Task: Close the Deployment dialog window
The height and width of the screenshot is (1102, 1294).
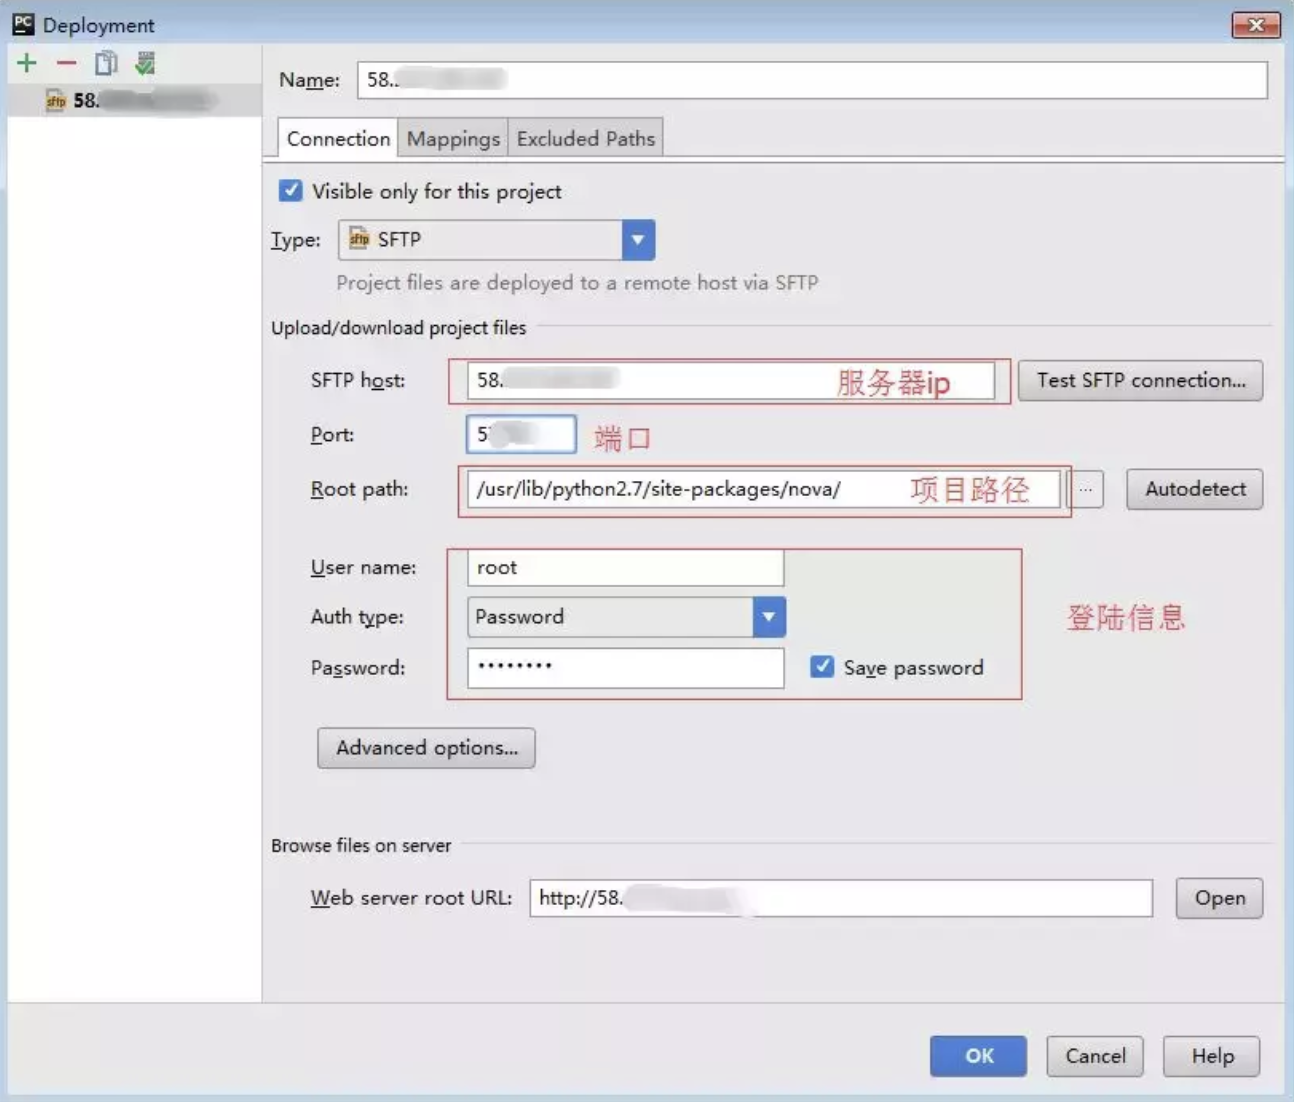Action: pos(1255,25)
